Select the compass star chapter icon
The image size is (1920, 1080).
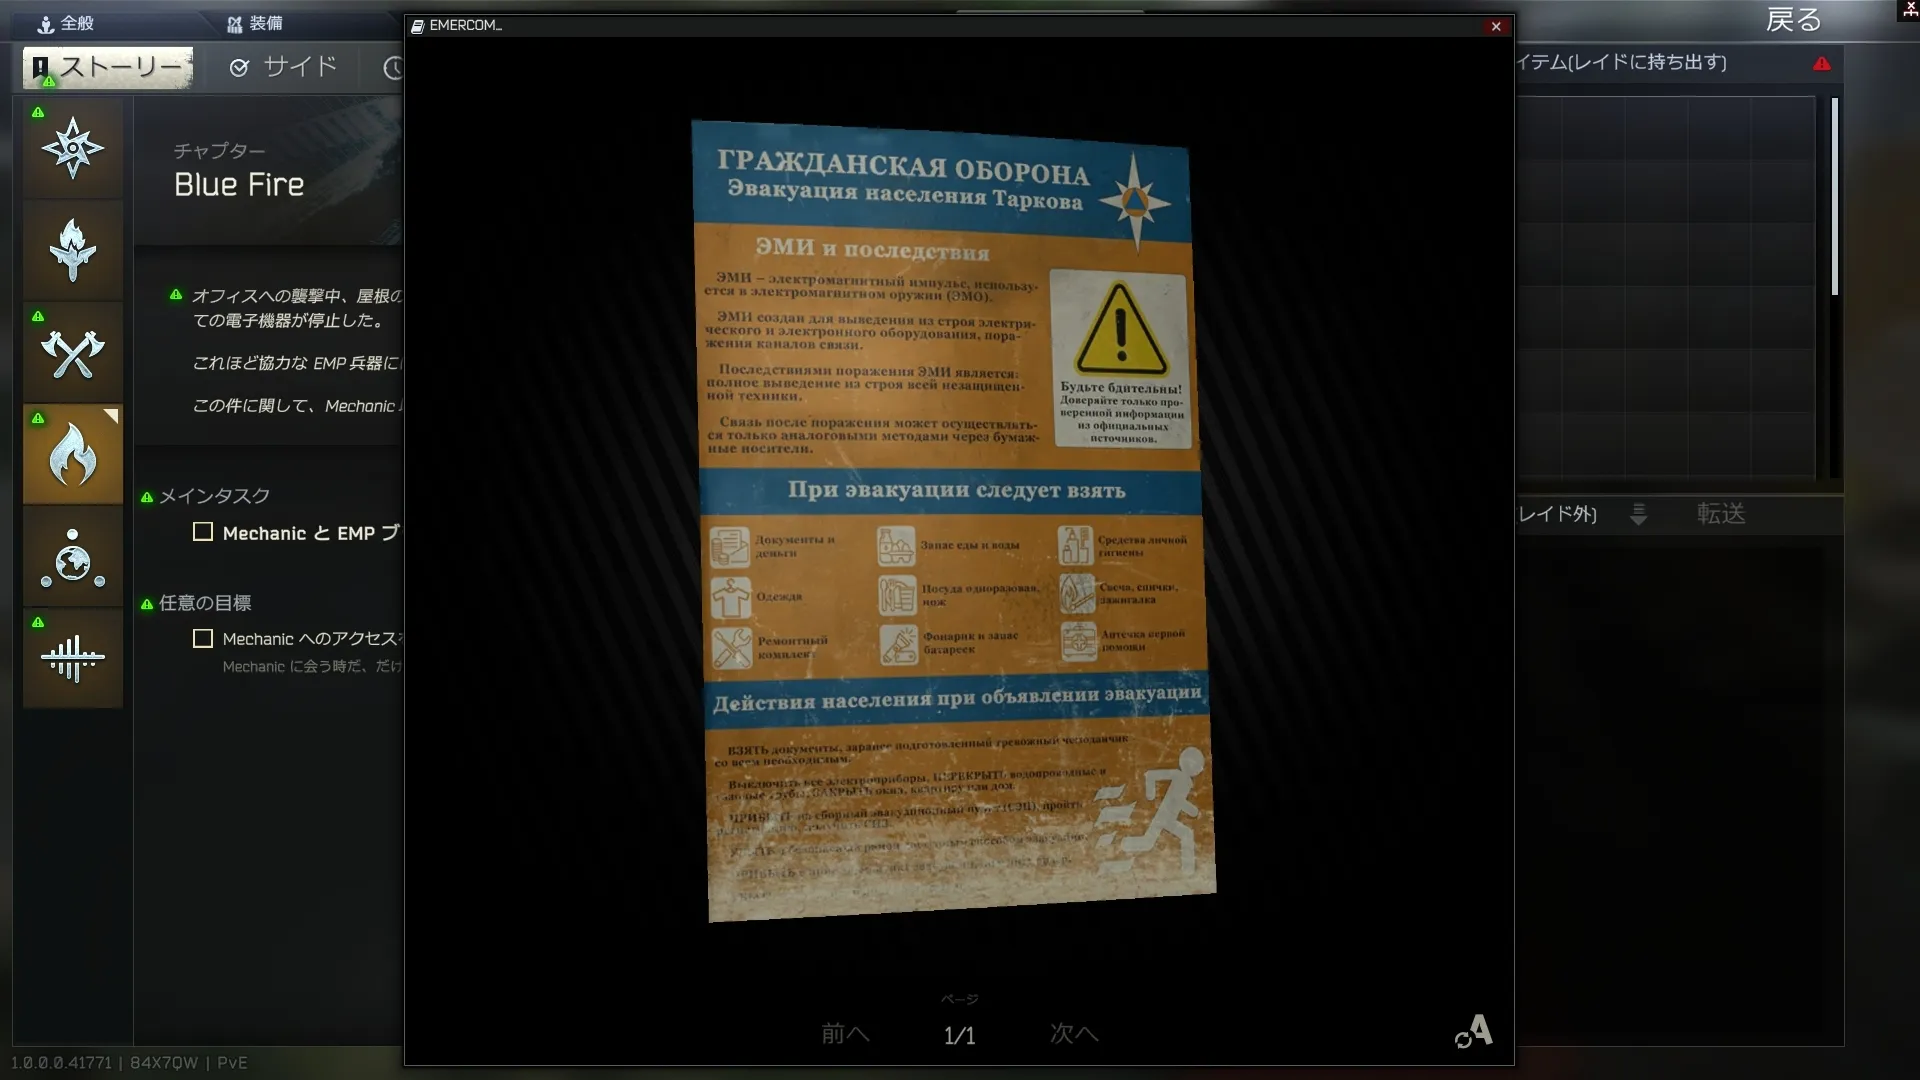click(72, 148)
